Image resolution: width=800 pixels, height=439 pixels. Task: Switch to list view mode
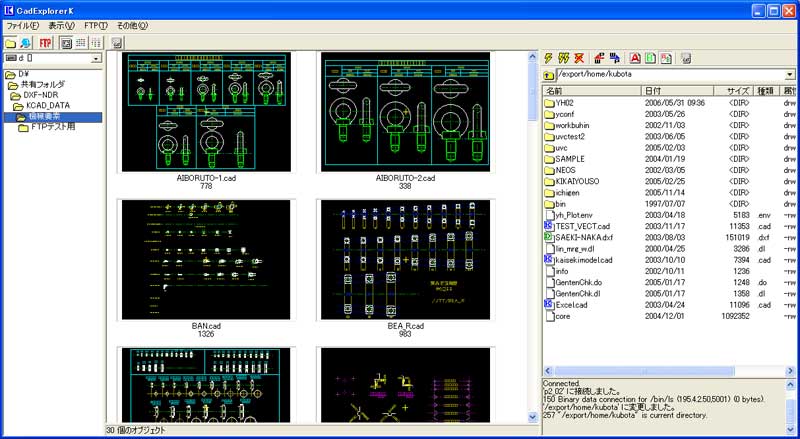point(81,43)
